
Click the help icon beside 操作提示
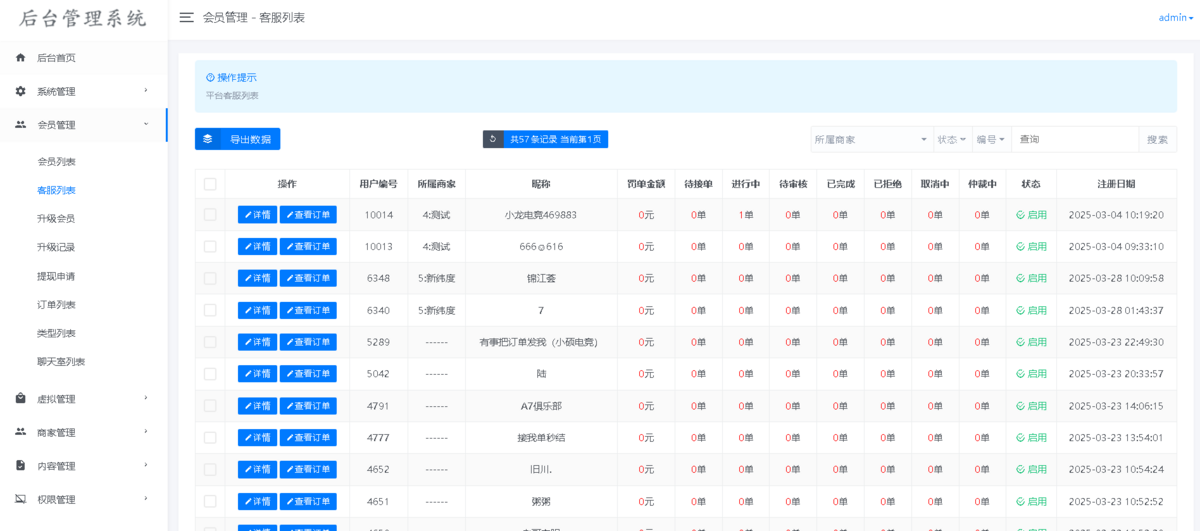pyautogui.click(x=210, y=77)
